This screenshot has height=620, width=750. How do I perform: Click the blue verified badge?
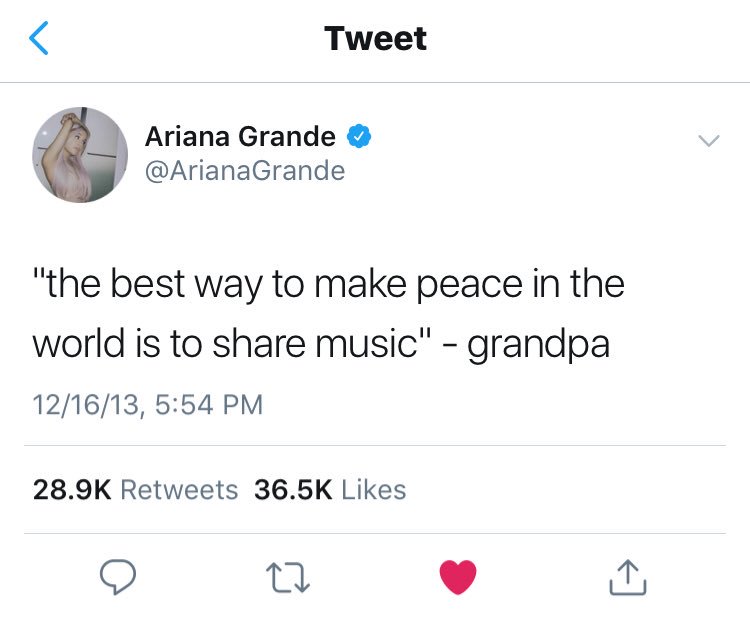tap(359, 136)
